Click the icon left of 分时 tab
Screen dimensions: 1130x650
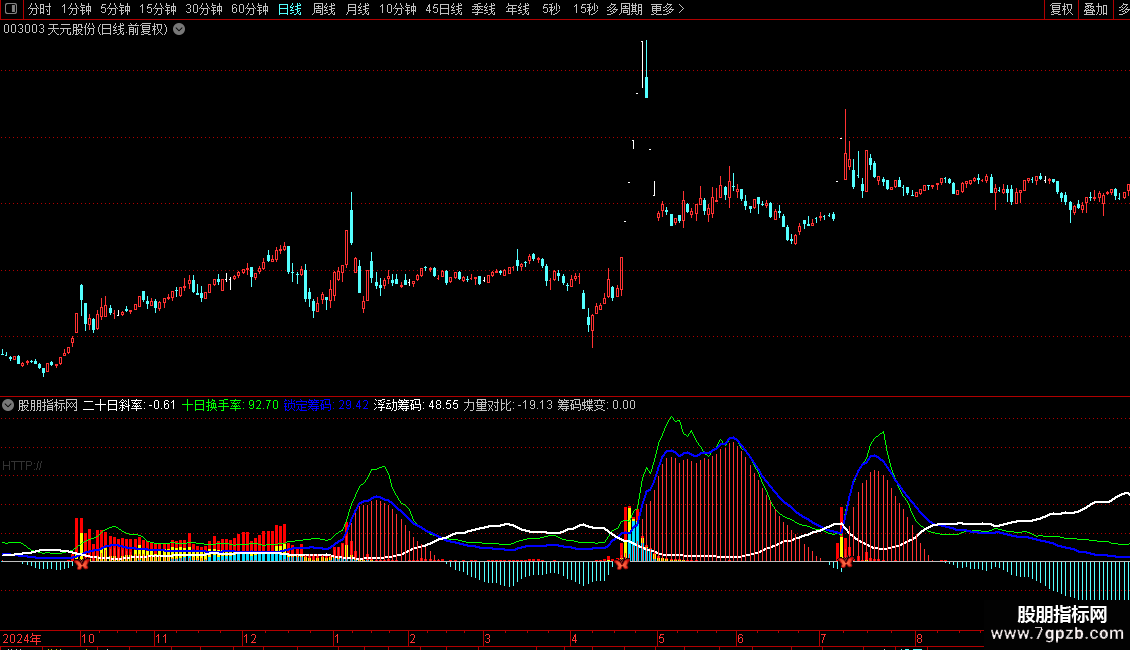[x=12, y=9]
